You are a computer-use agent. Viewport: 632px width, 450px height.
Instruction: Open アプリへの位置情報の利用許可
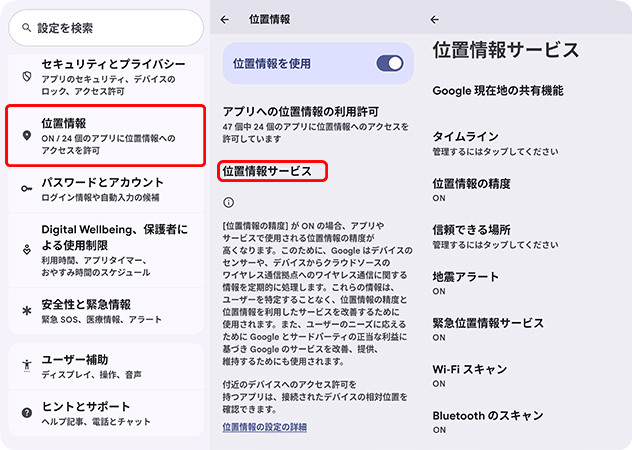(318, 124)
